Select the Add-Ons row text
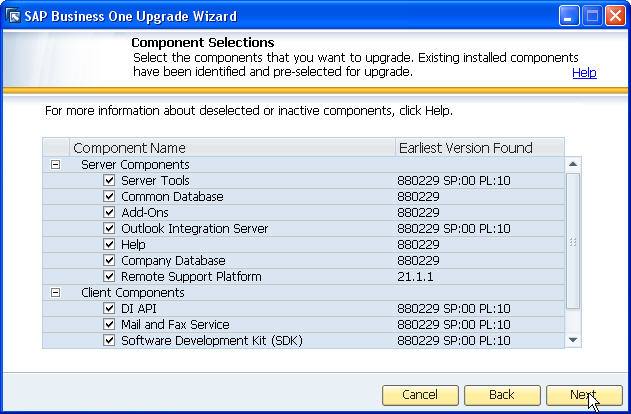631x414 pixels. tap(145, 212)
